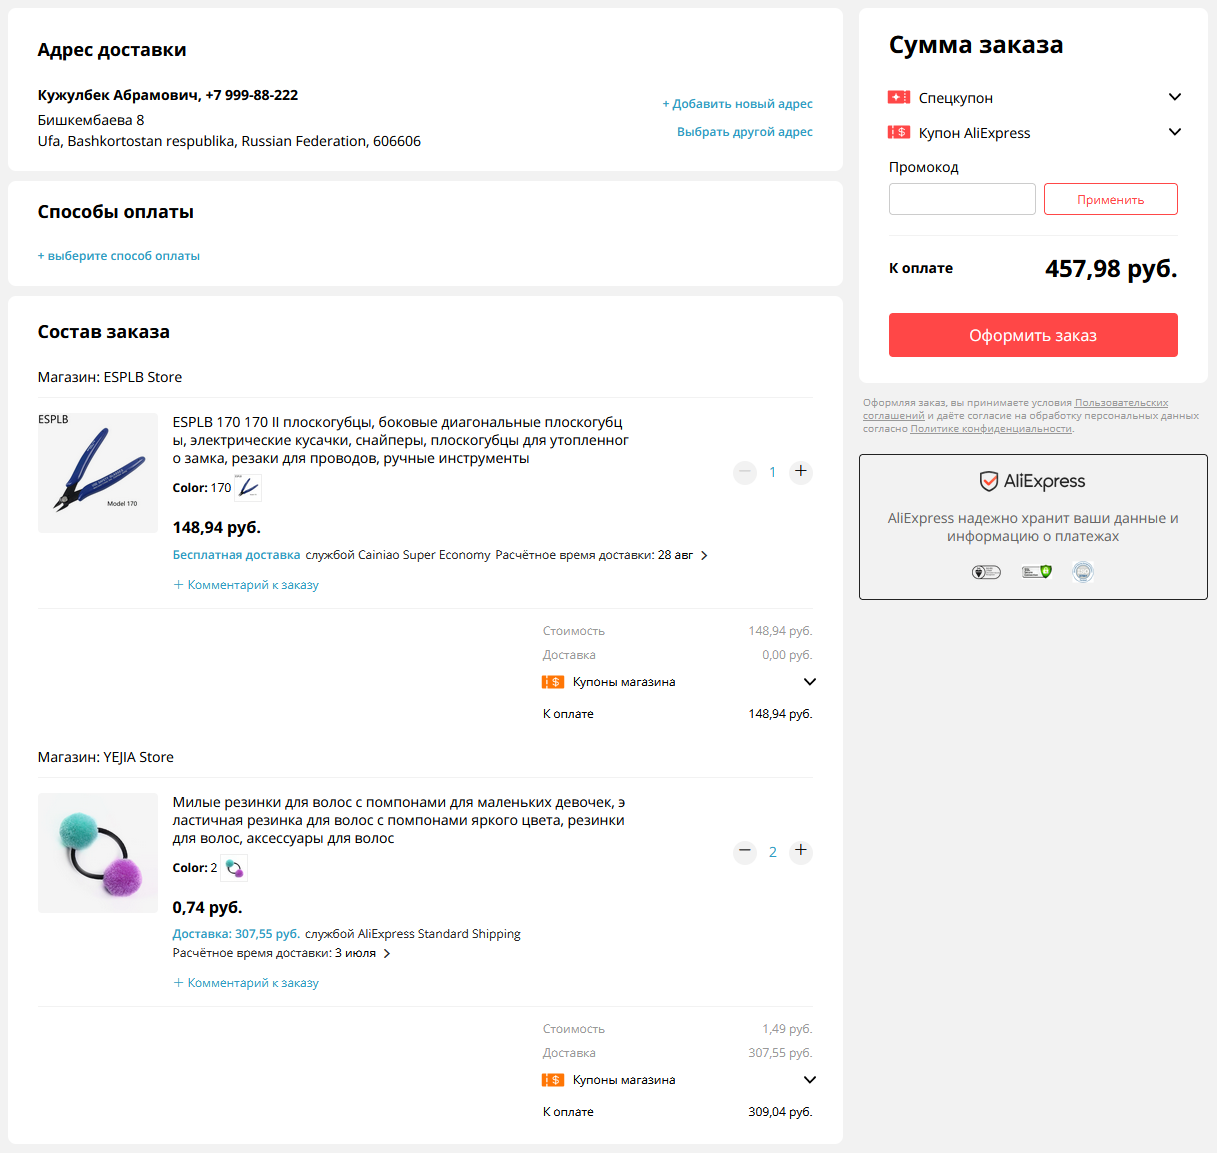This screenshot has height=1153, width=1217.
Task: Click the red Спецкупон coupon icon
Action: [899, 97]
